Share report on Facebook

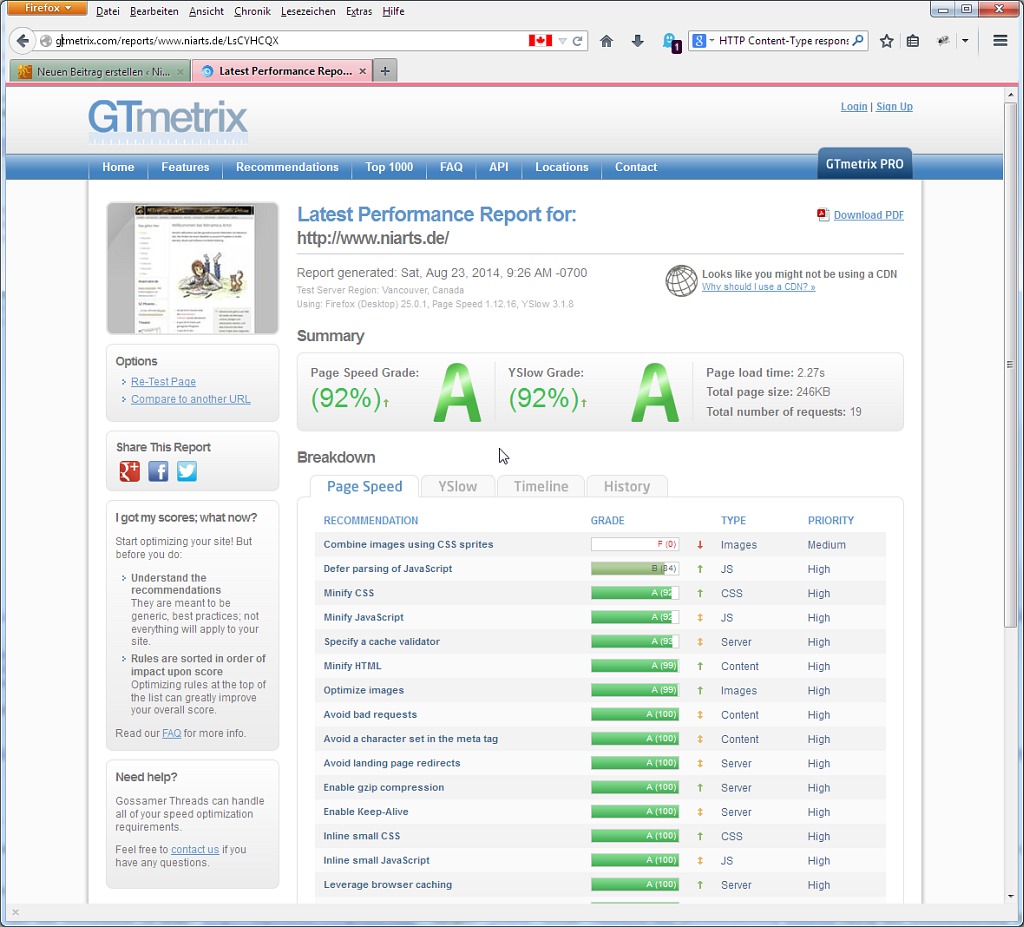(158, 471)
